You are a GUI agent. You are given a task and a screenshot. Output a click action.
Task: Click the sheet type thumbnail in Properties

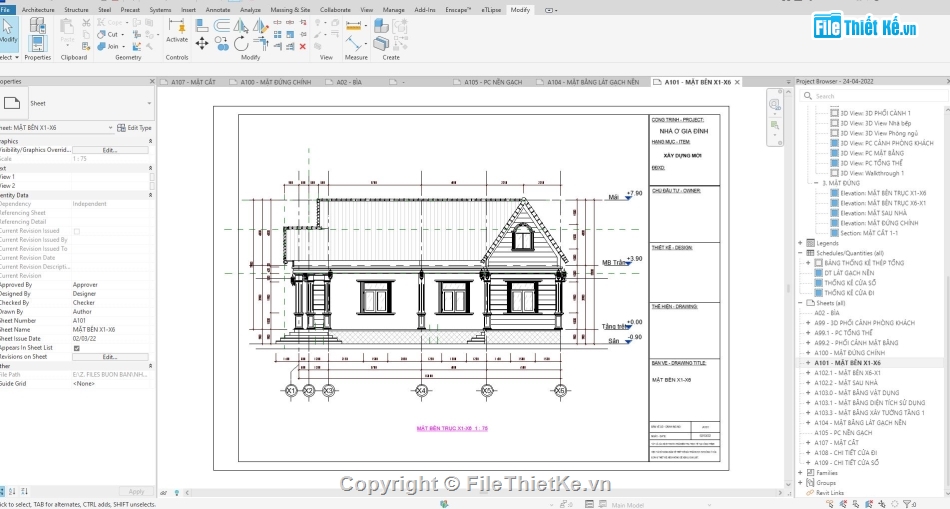(12, 103)
